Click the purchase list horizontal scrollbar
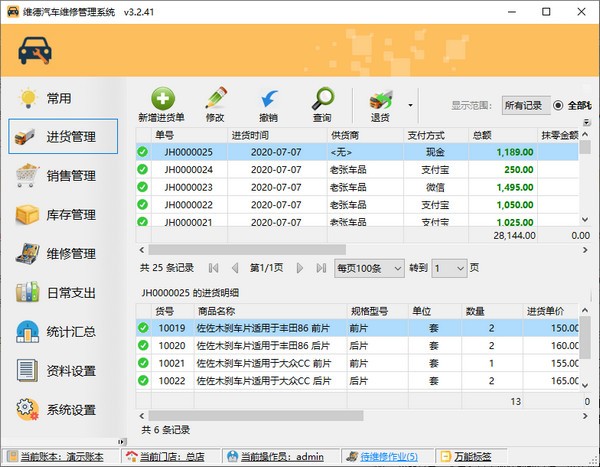The image size is (600, 467). coord(250,249)
